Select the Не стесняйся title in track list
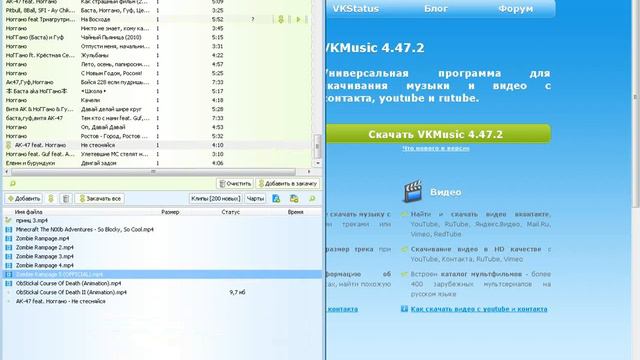Screen dimensions: 640x360 coord(98,145)
